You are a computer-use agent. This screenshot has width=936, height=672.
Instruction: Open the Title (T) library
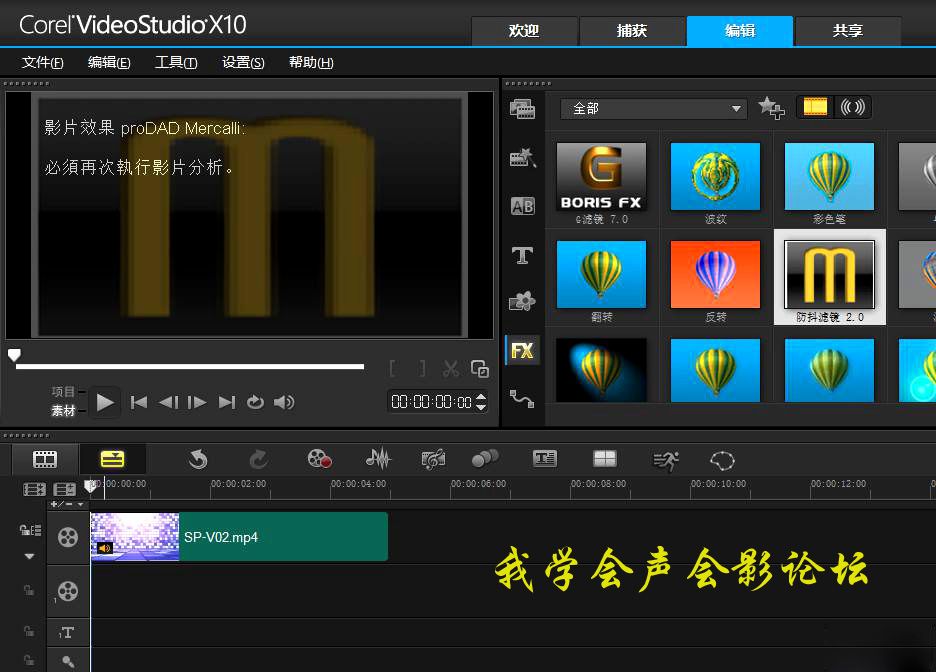[522, 255]
